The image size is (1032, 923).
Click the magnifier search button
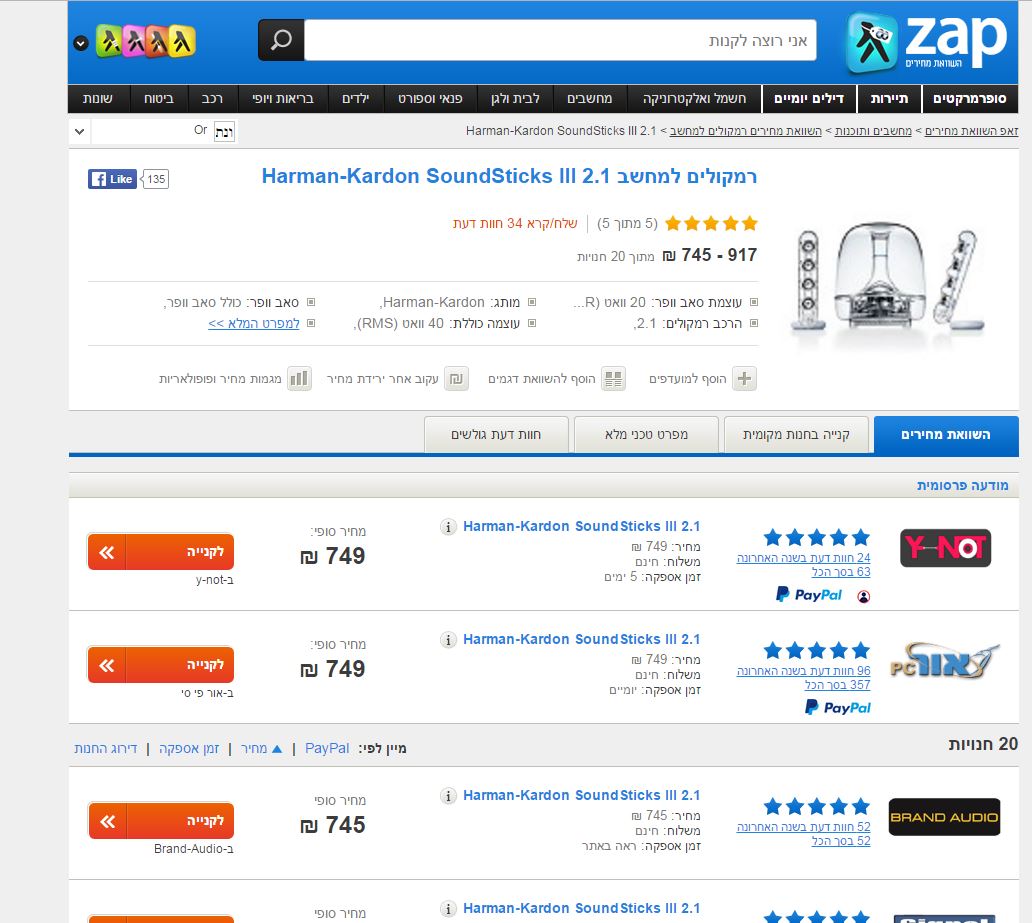coord(281,40)
